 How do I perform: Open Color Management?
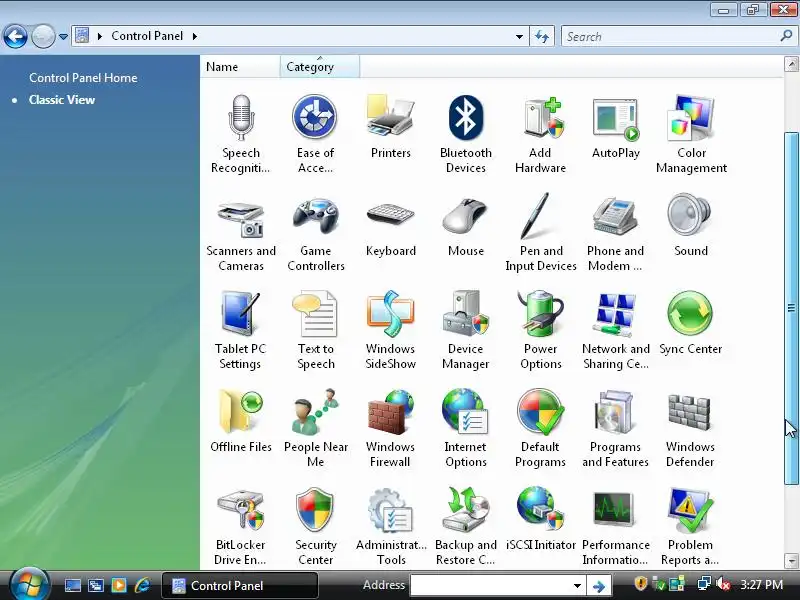tap(691, 134)
